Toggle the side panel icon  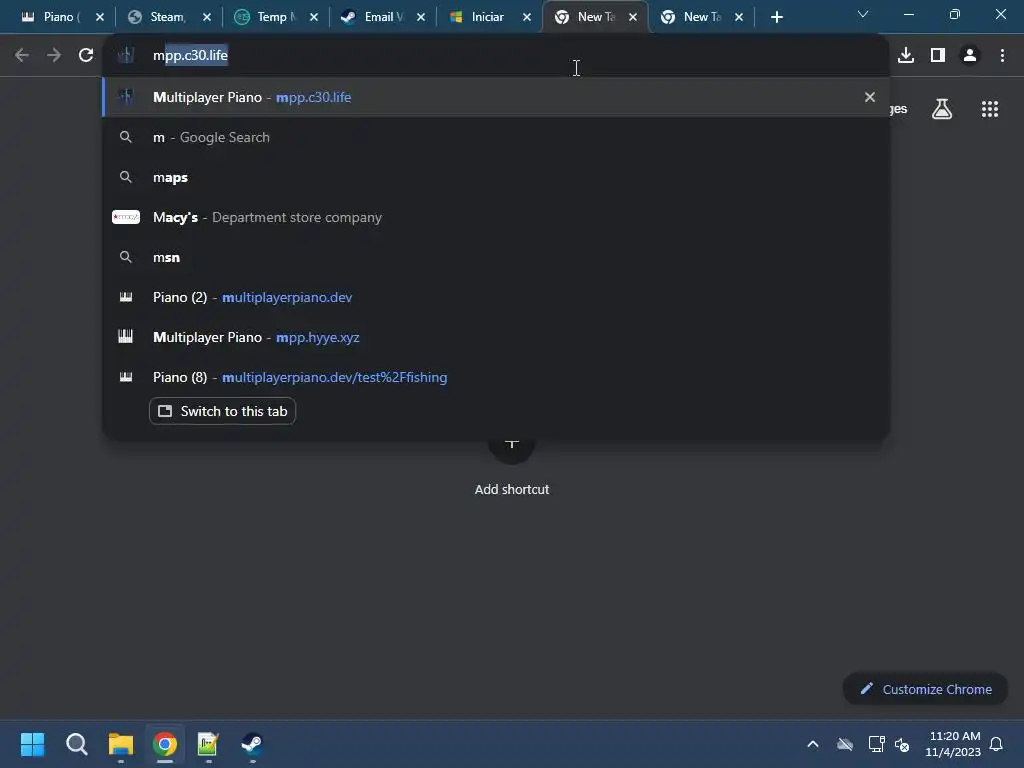click(938, 56)
